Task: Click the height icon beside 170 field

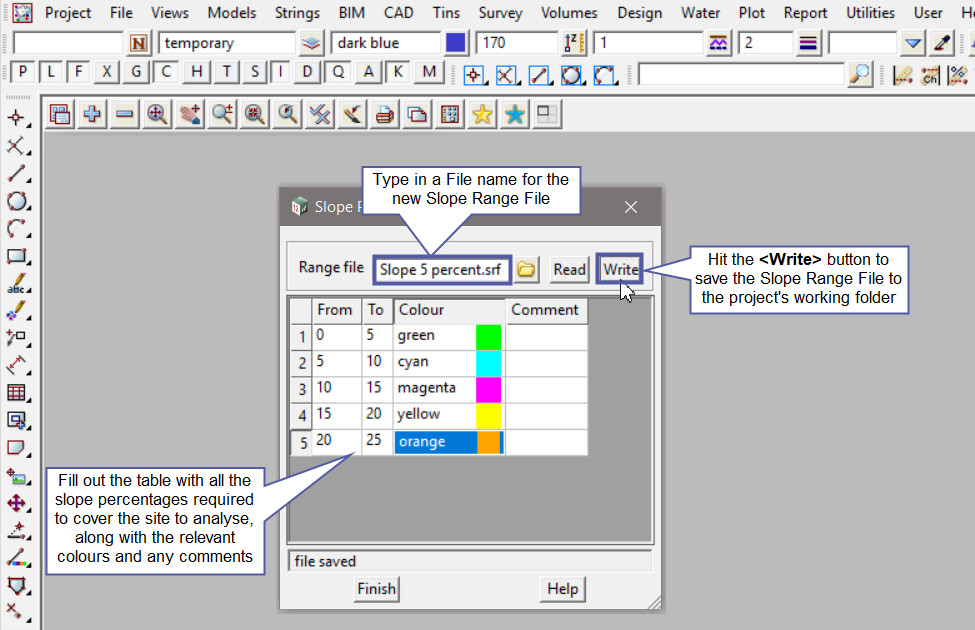Action: [x=573, y=43]
